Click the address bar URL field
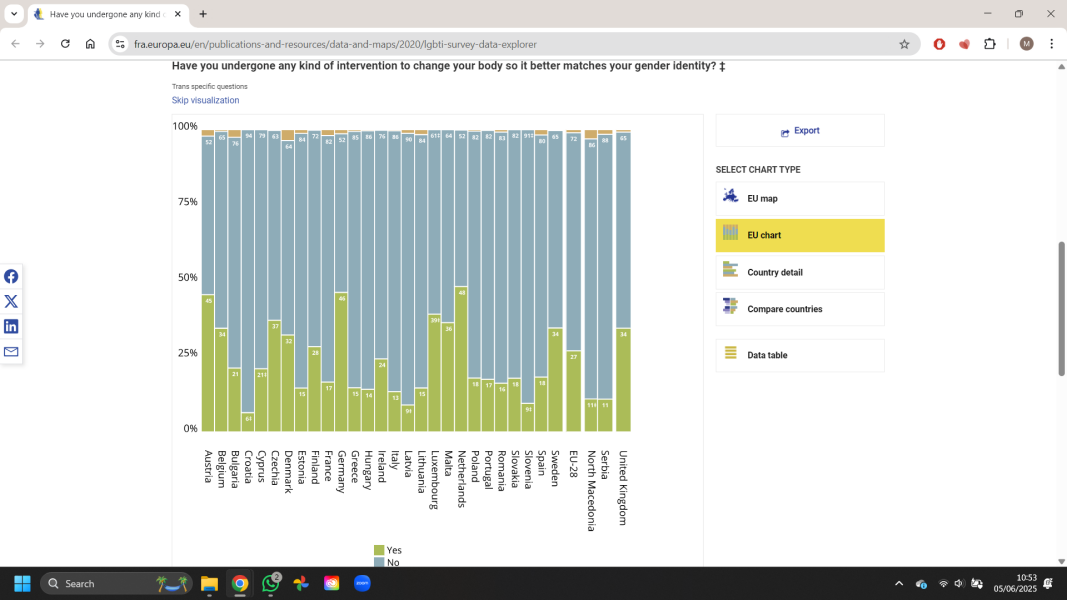The image size is (1067, 600). (500, 44)
